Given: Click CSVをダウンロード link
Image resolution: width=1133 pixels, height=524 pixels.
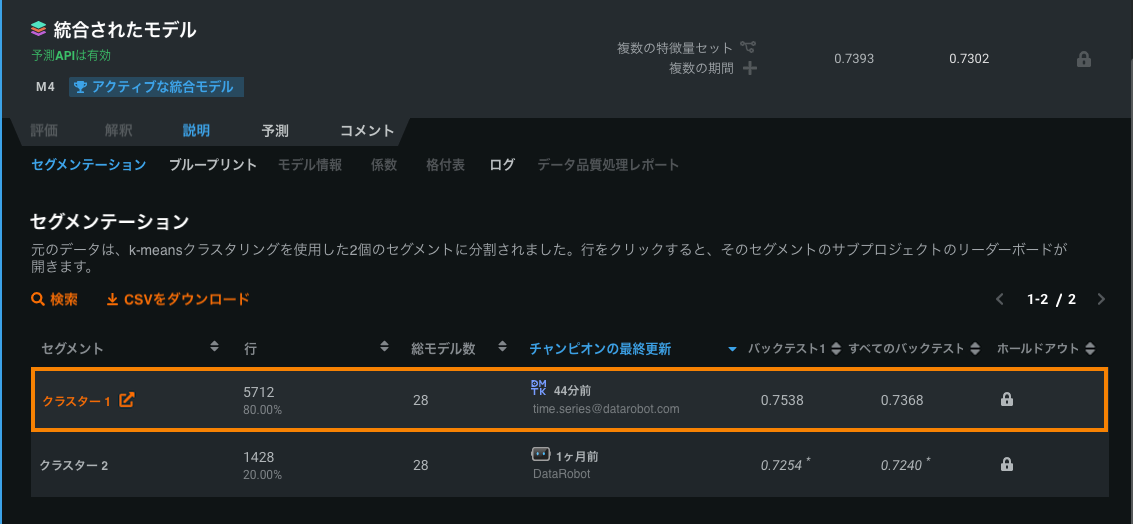Looking at the screenshot, I should coord(178,299).
